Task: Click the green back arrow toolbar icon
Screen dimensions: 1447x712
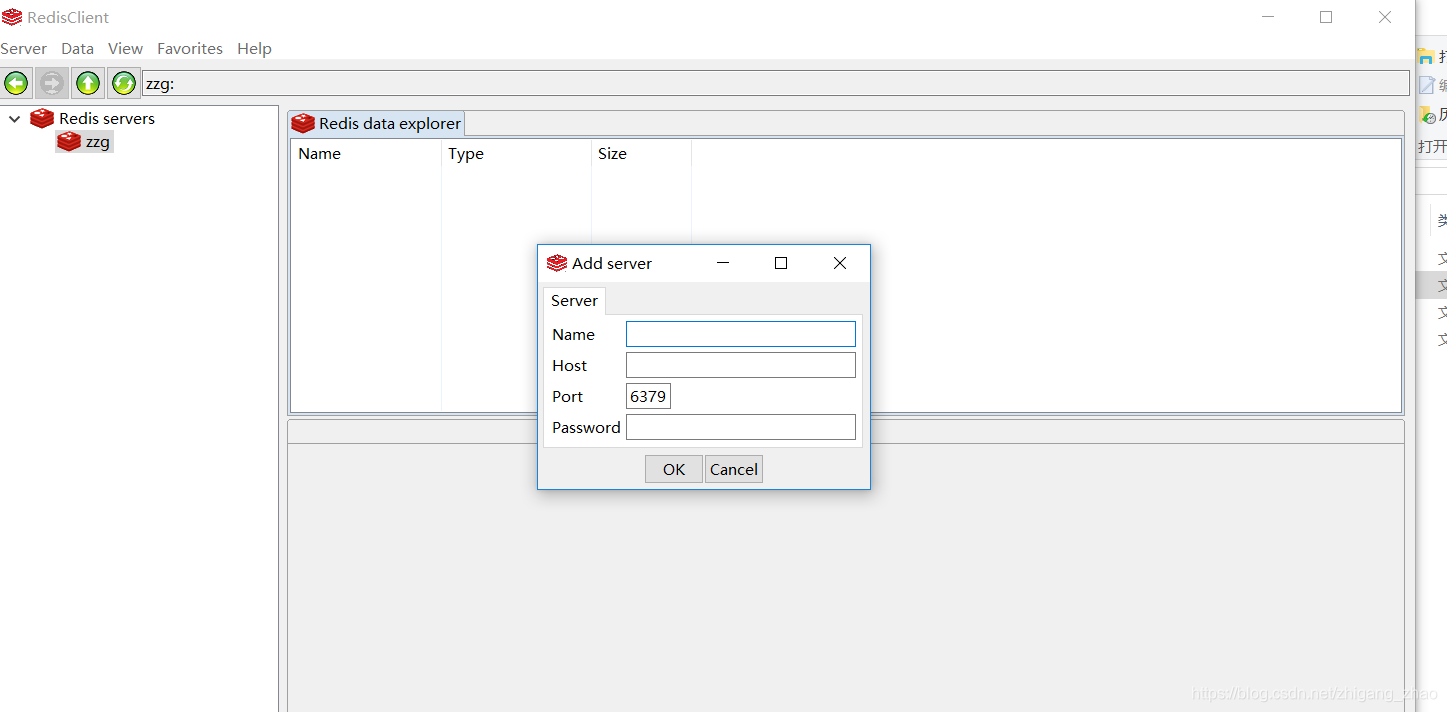Action: (x=16, y=83)
